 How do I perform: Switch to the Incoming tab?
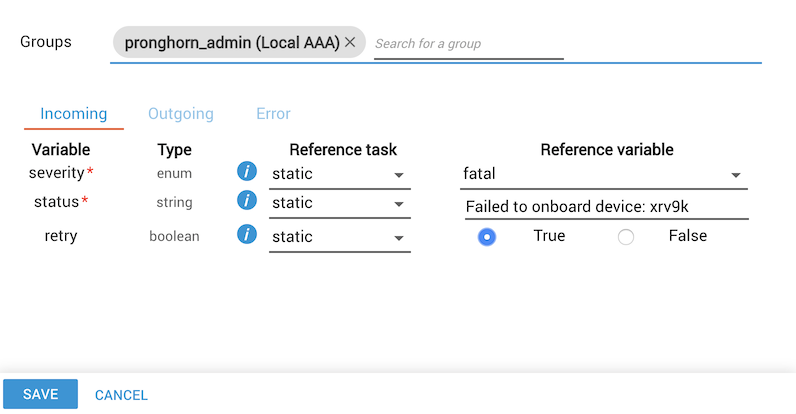(x=74, y=114)
